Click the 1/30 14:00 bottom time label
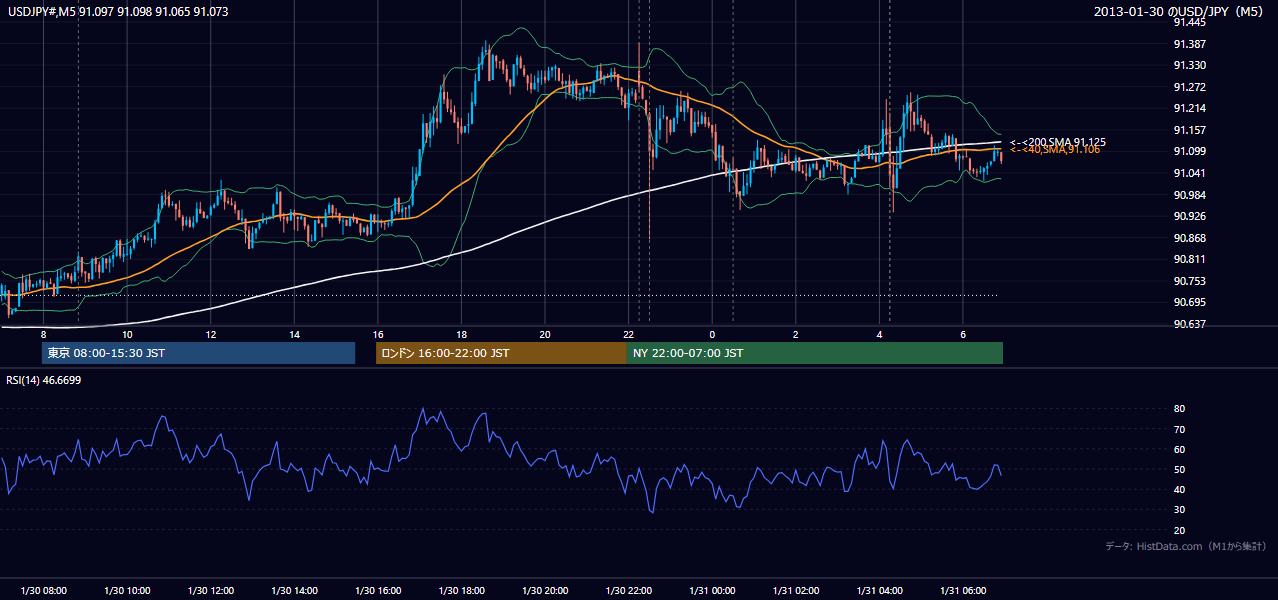The image size is (1278, 600). coord(294,591)
